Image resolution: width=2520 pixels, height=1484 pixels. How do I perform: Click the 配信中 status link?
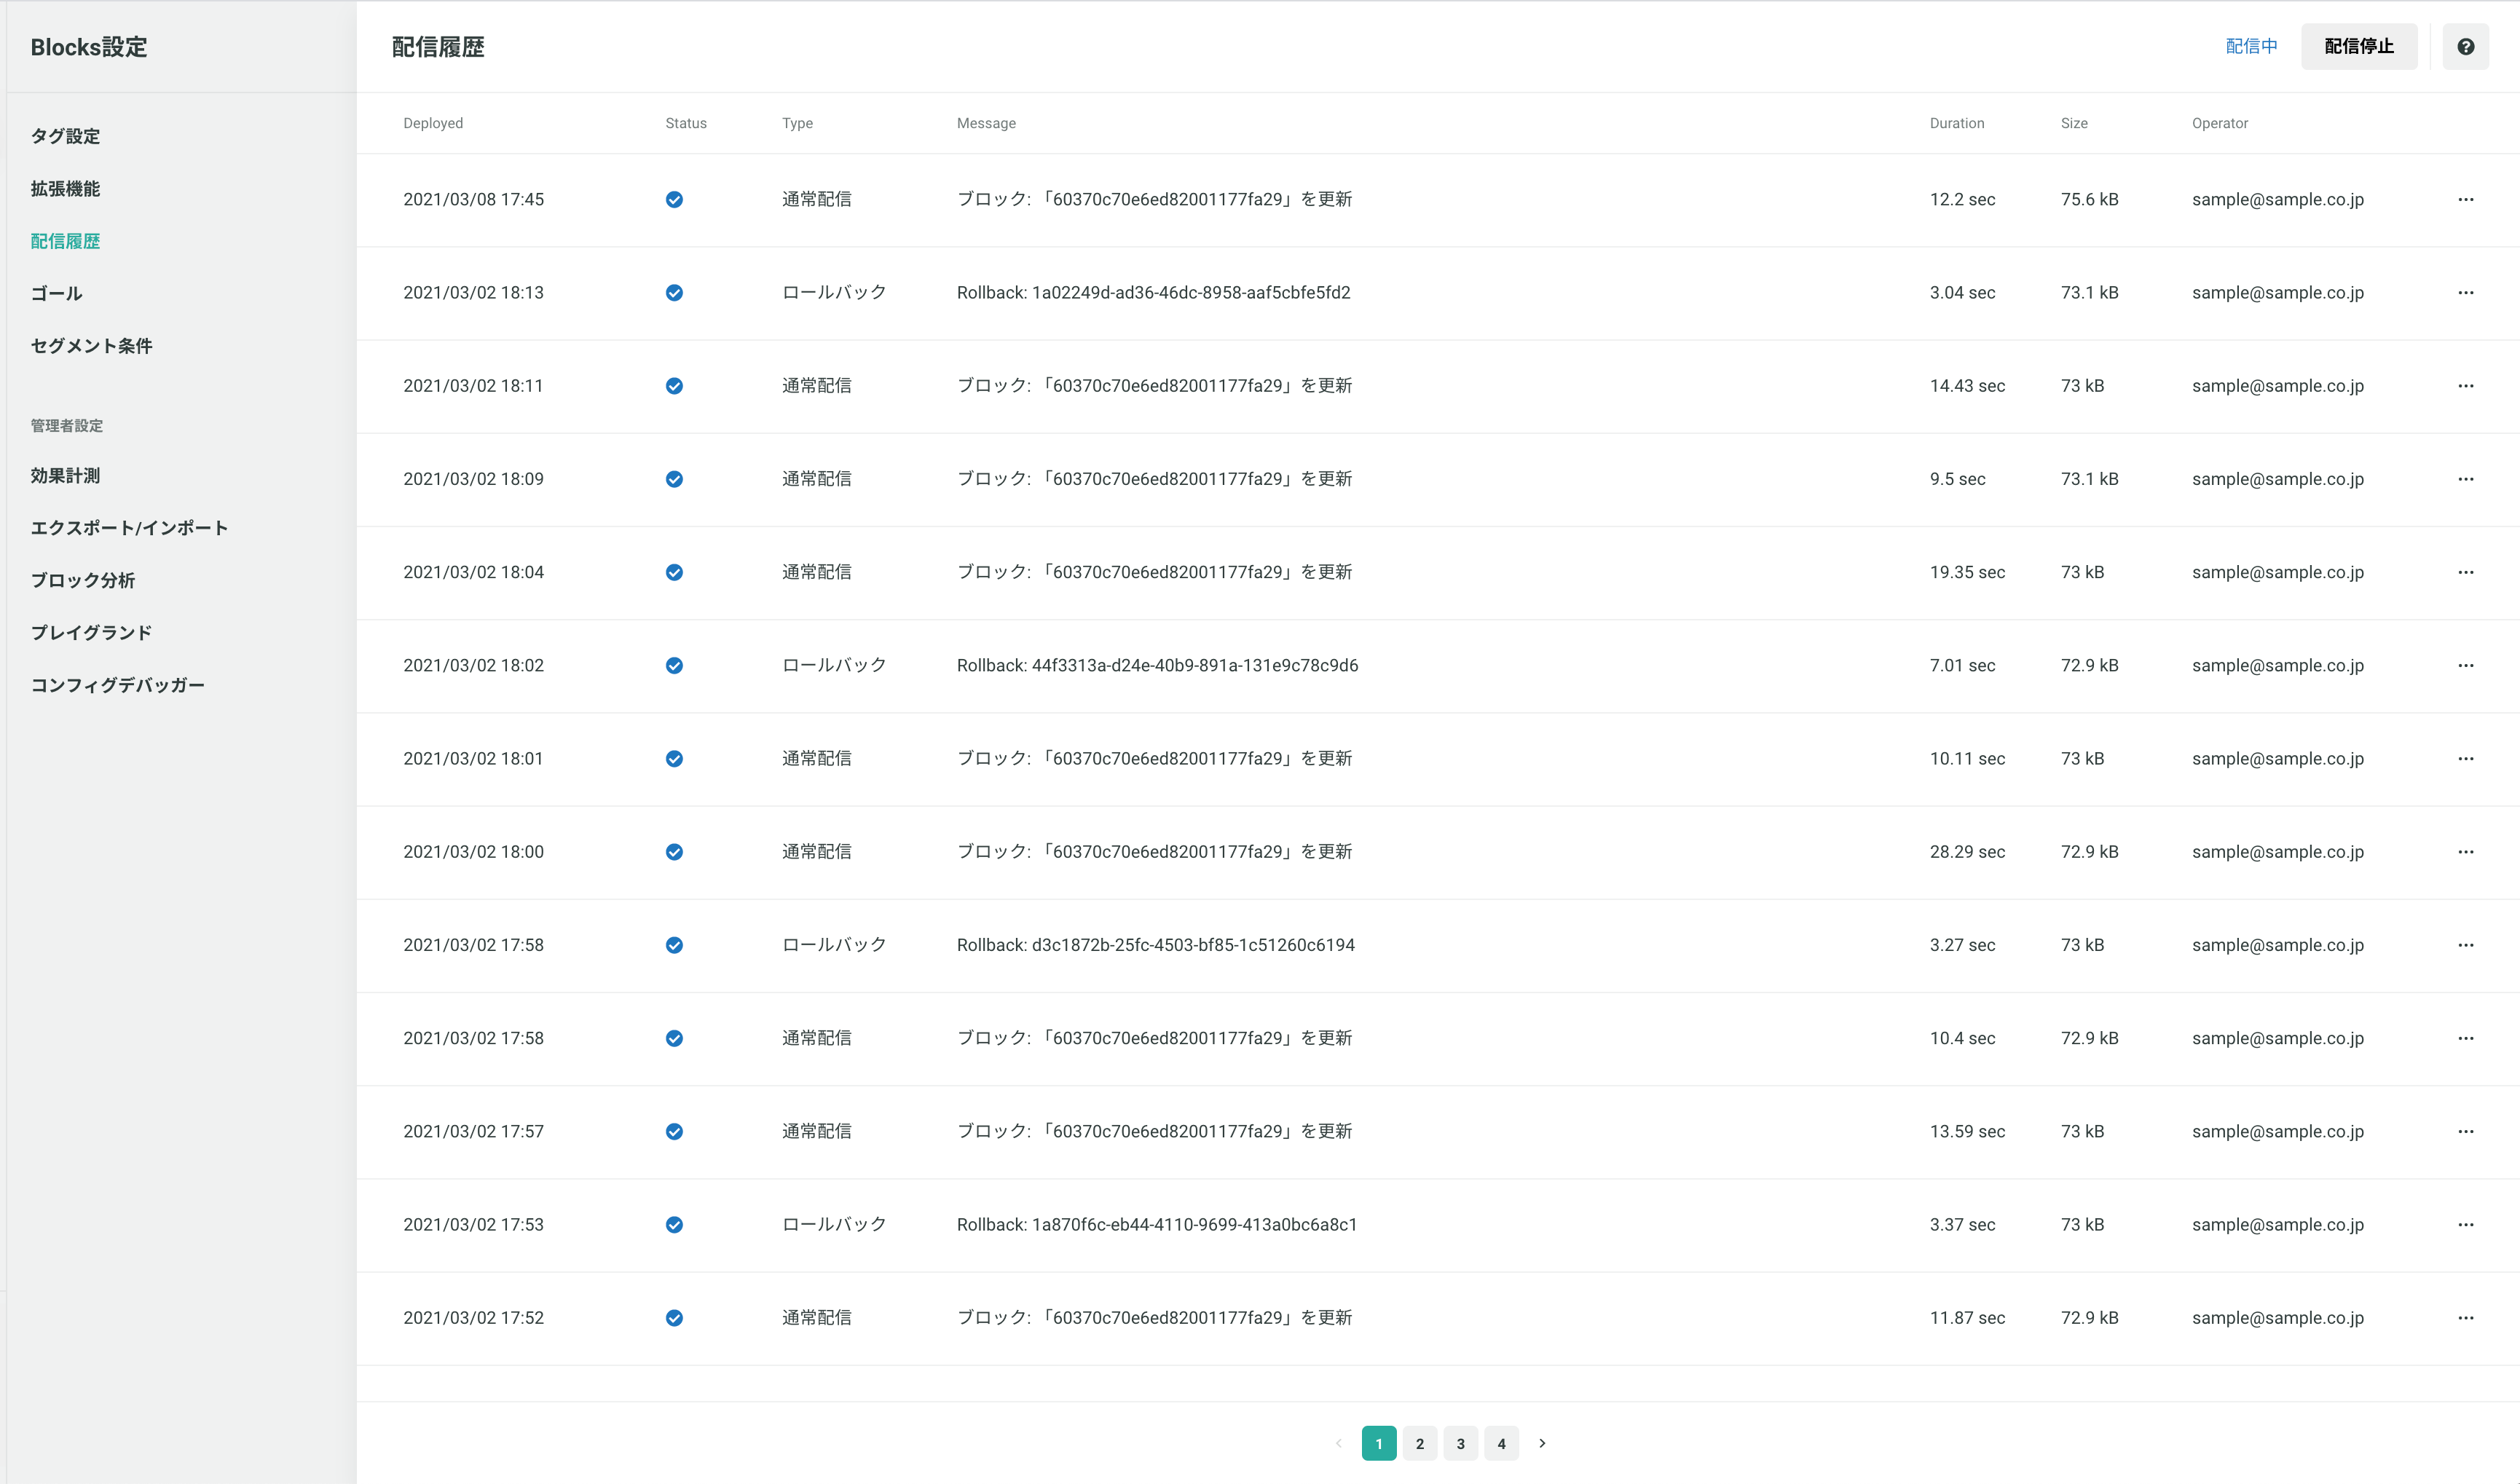pos(2251,47)
